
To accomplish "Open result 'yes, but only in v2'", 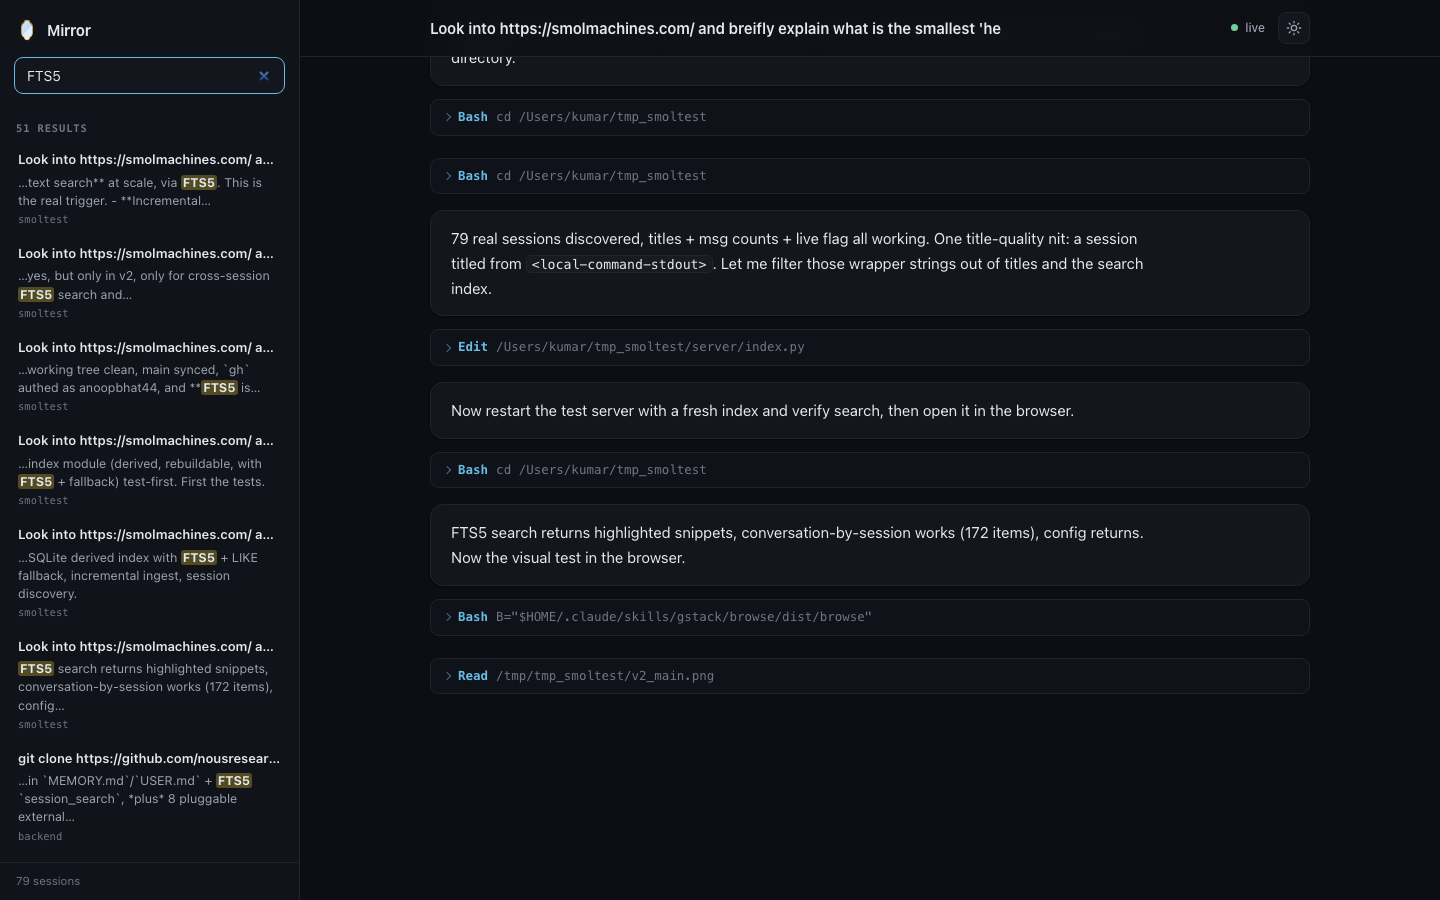I will pos(149,282).
